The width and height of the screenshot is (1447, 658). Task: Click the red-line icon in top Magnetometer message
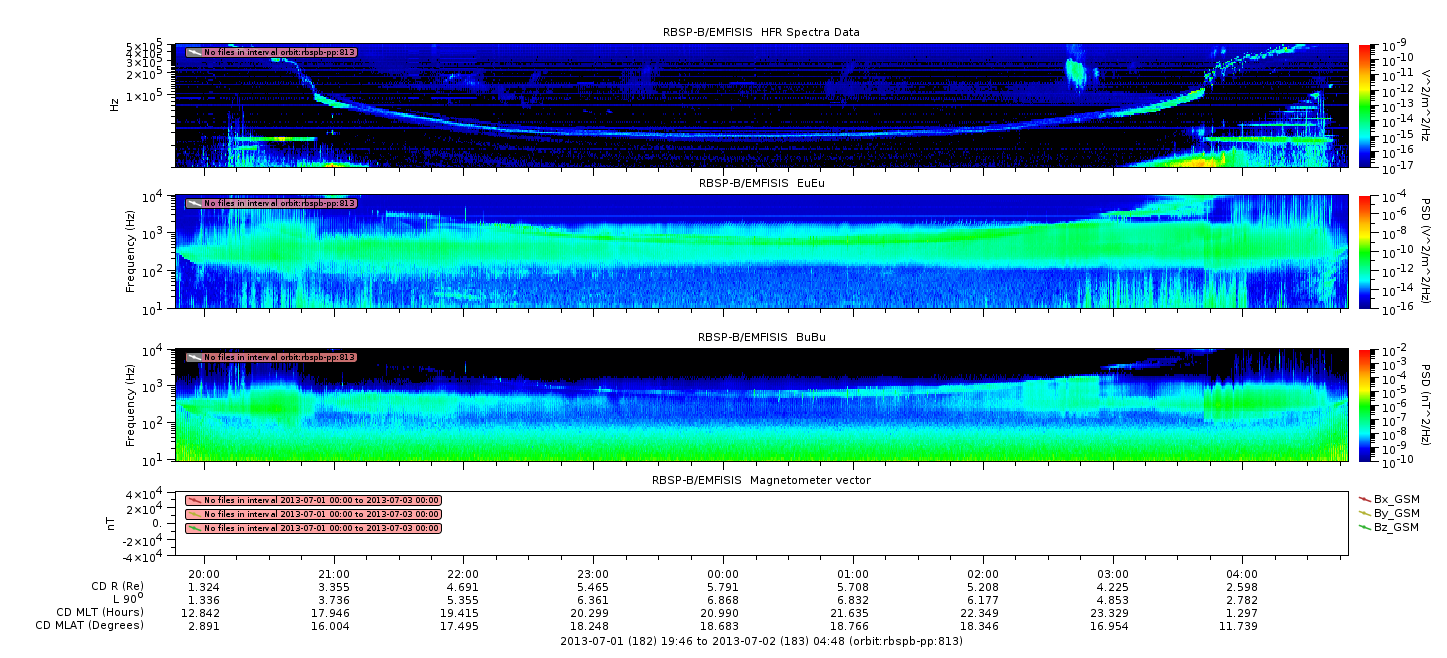point(194,500)
